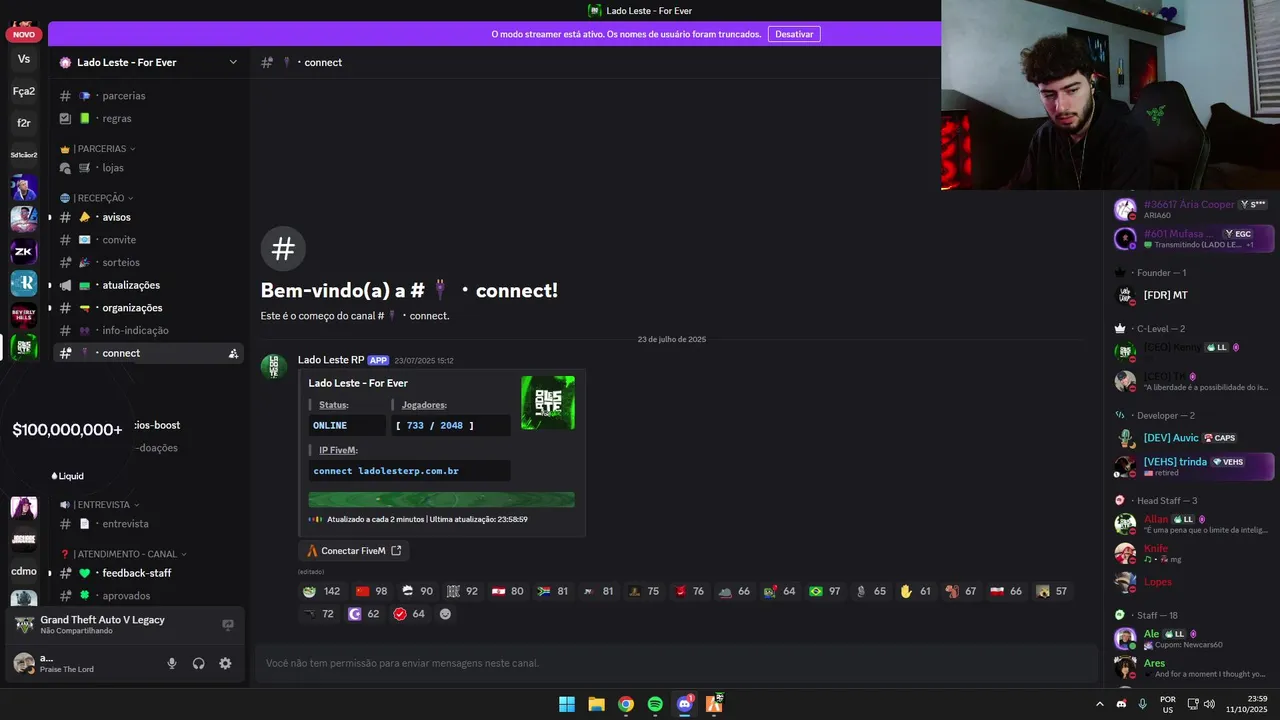
Task: Click the green banner image in embed
Action: (x=441, y=500)
